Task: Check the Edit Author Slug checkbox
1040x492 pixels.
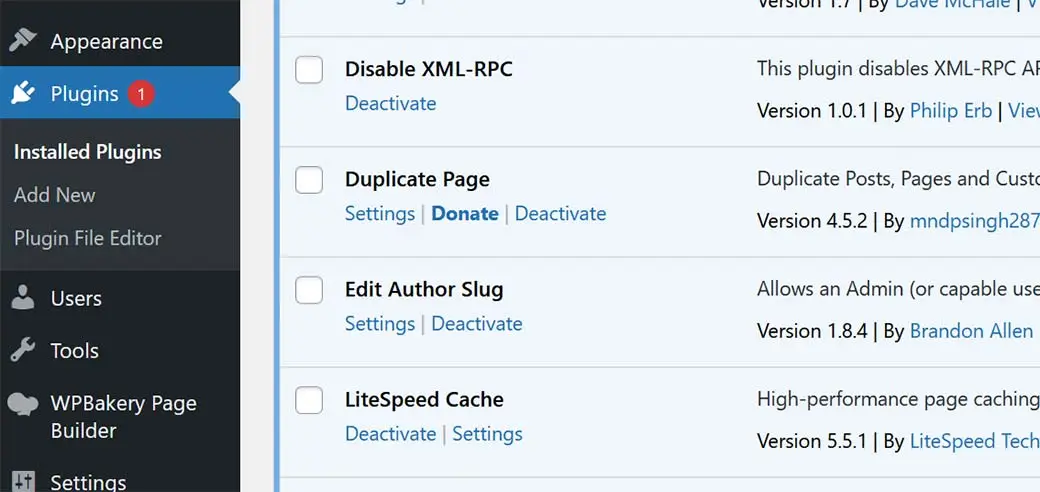Action: [x=309, y=290]
